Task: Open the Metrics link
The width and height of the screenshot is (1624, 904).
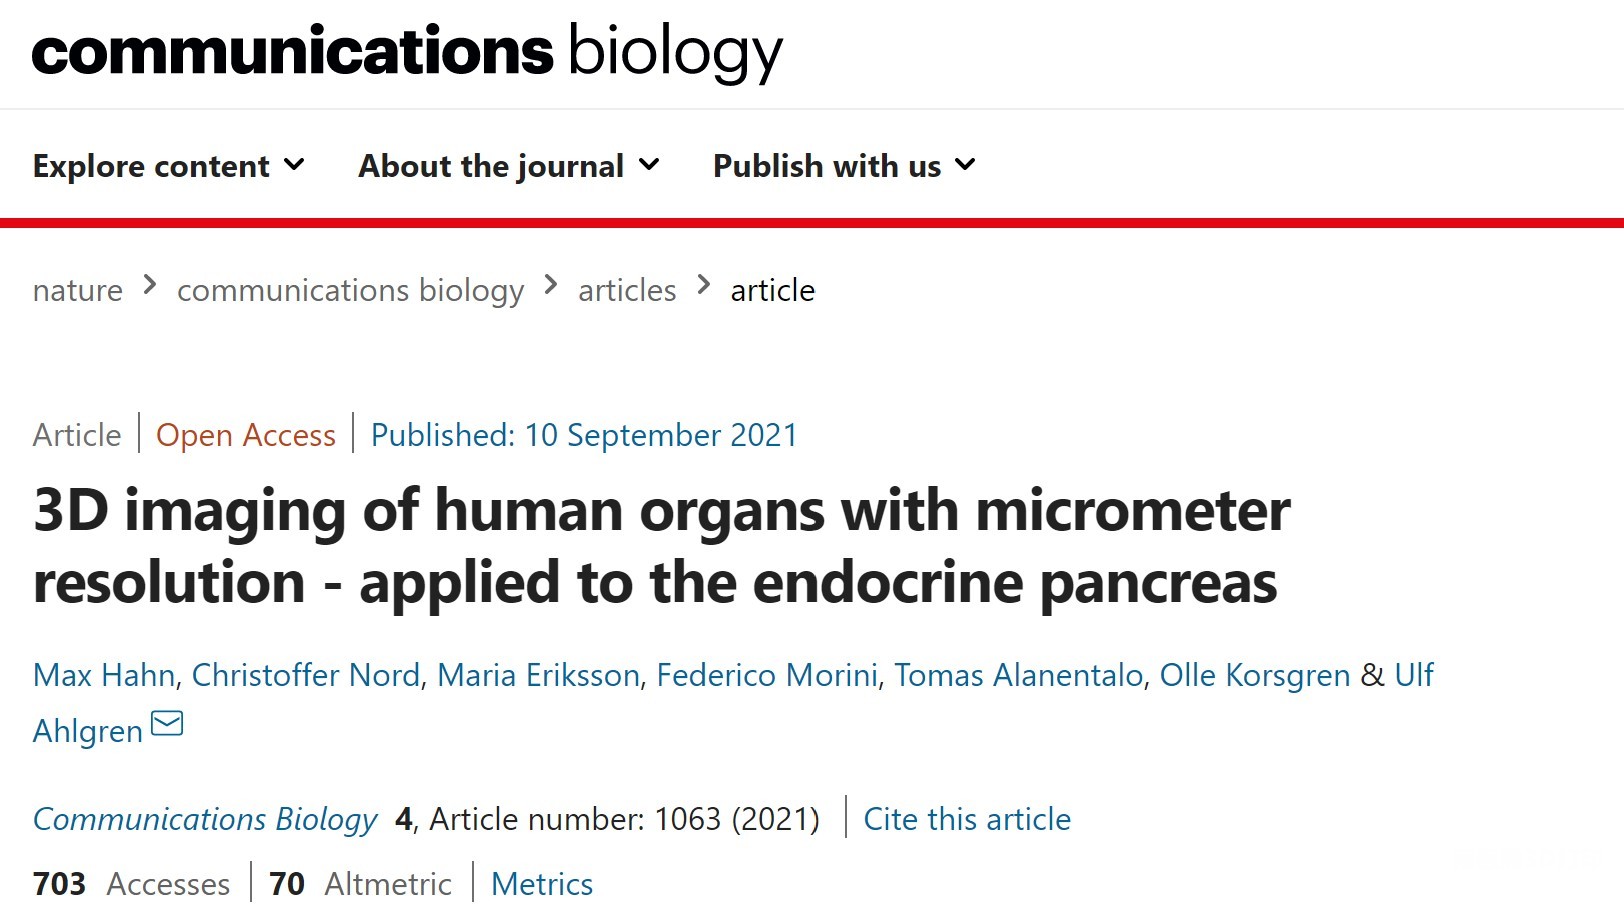Action: [x=542, y=884]
